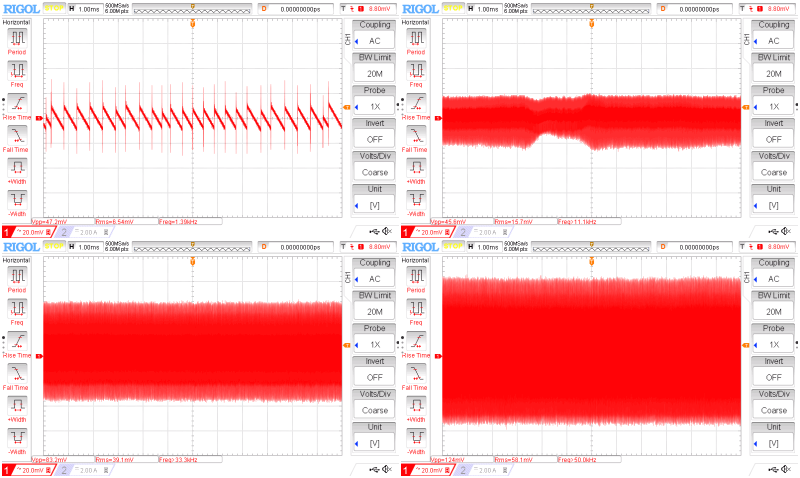The width and height of the screenshot is (800, 478).
Task: Open Unit [V] selector in the 33.3kHz capture
Action: [x=374, y=436]
